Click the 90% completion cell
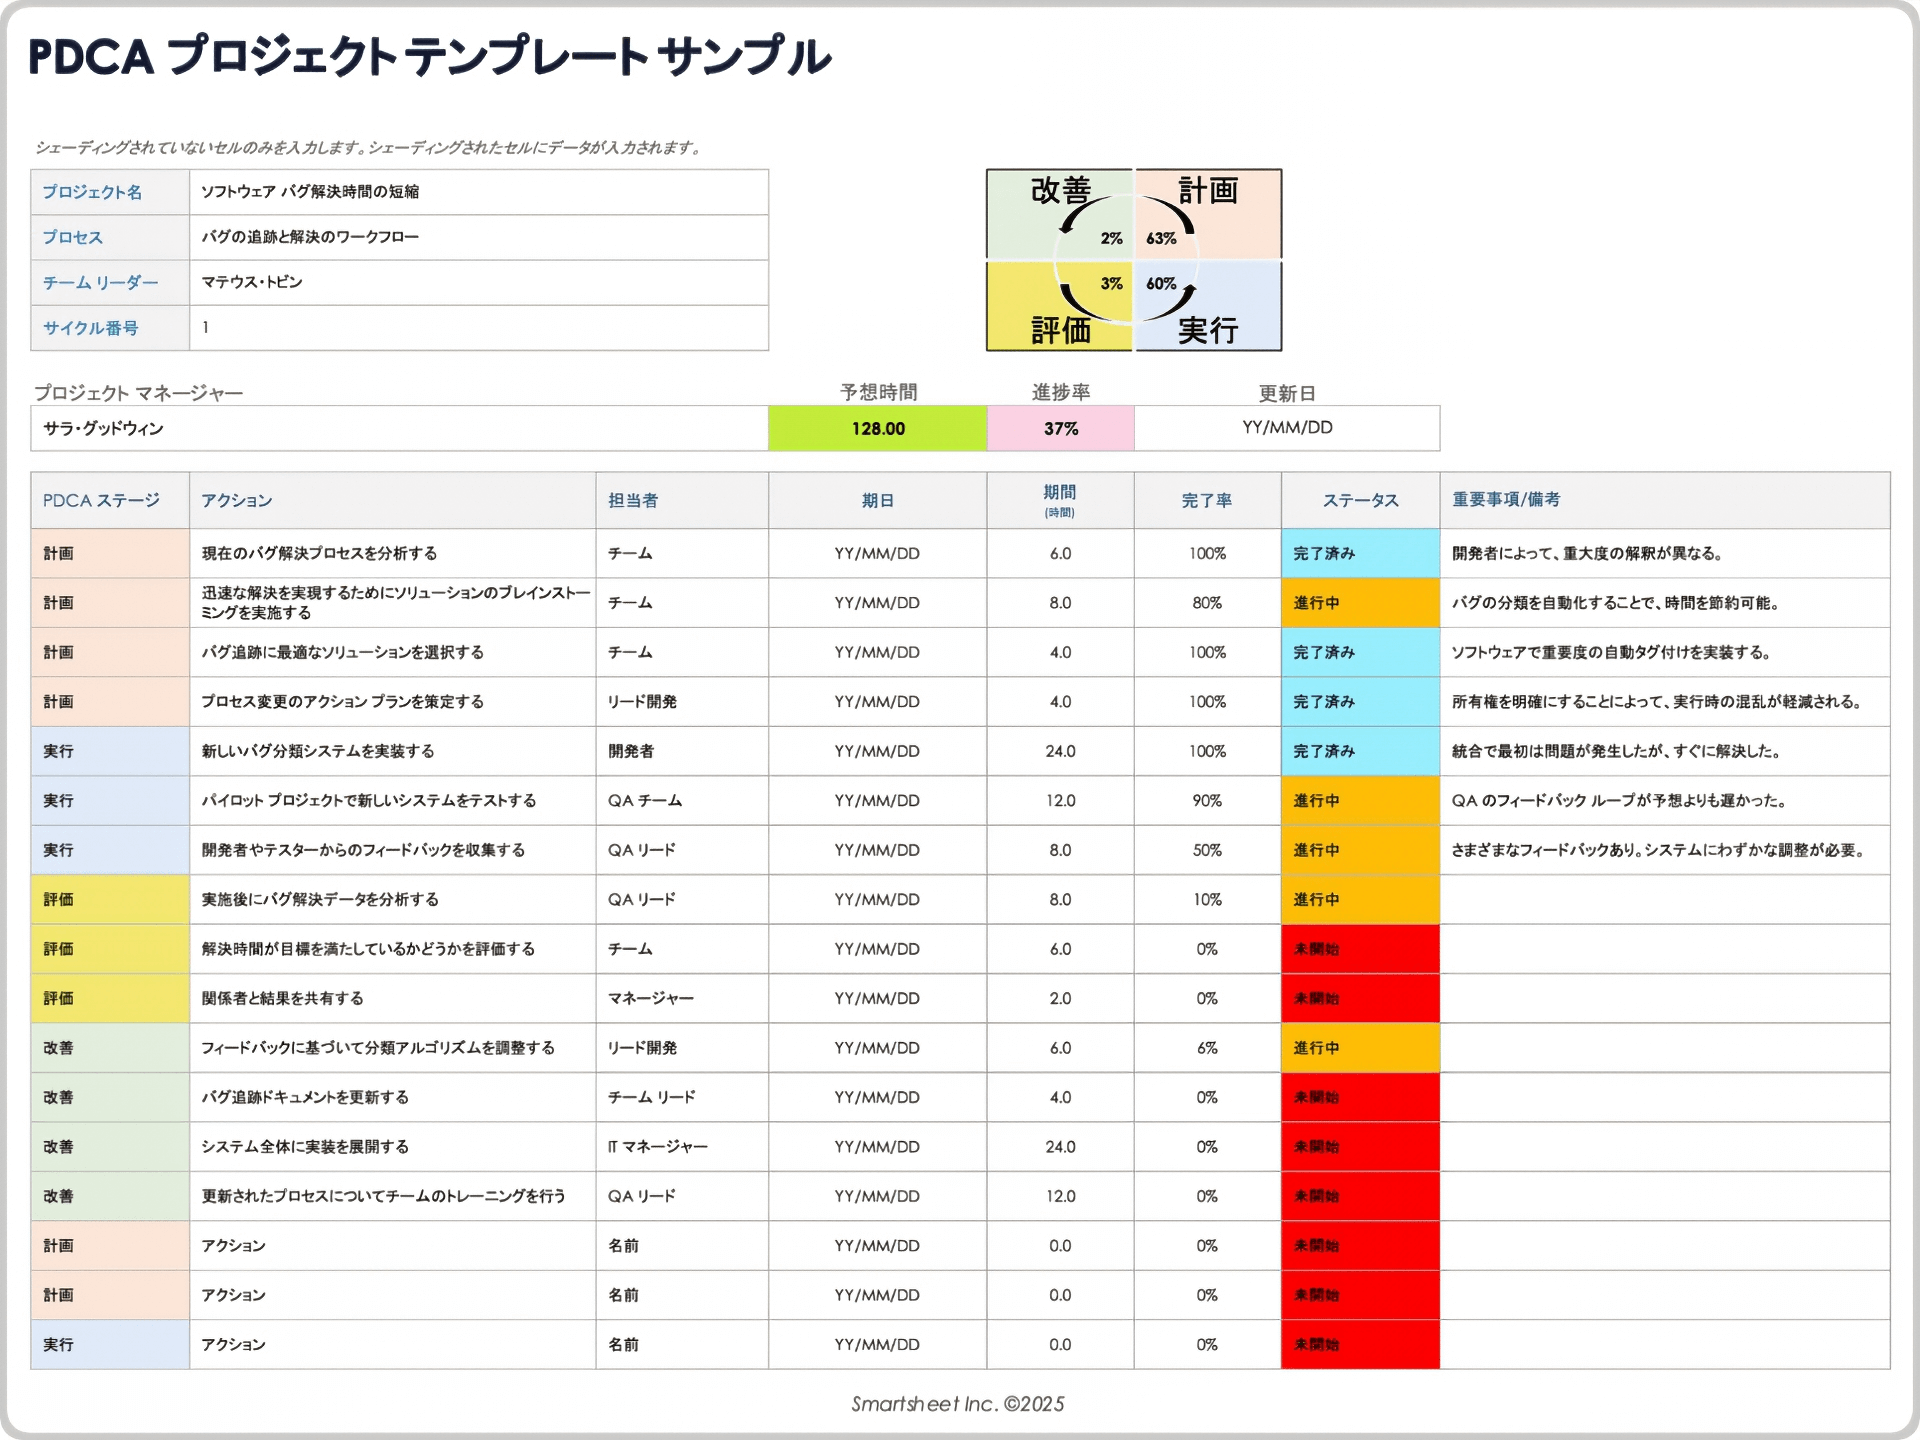The height and width of the screenshot is (1440, 1920). 1208,801
